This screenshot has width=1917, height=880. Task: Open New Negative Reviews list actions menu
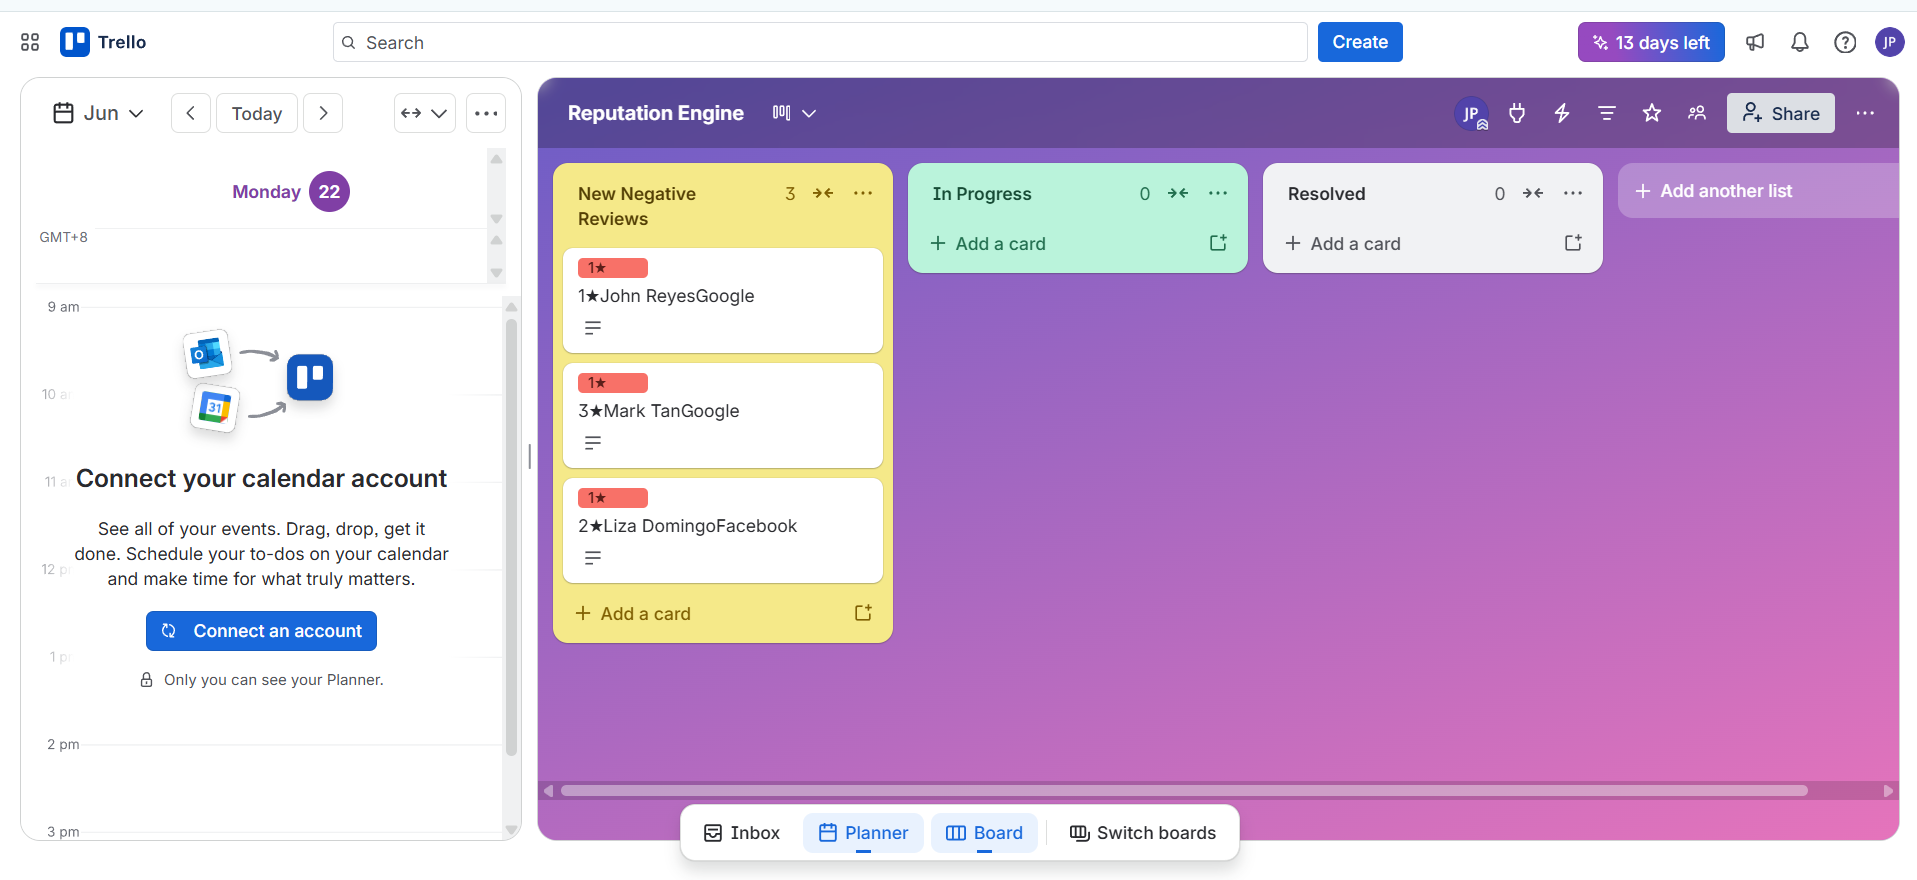point(863,193)
